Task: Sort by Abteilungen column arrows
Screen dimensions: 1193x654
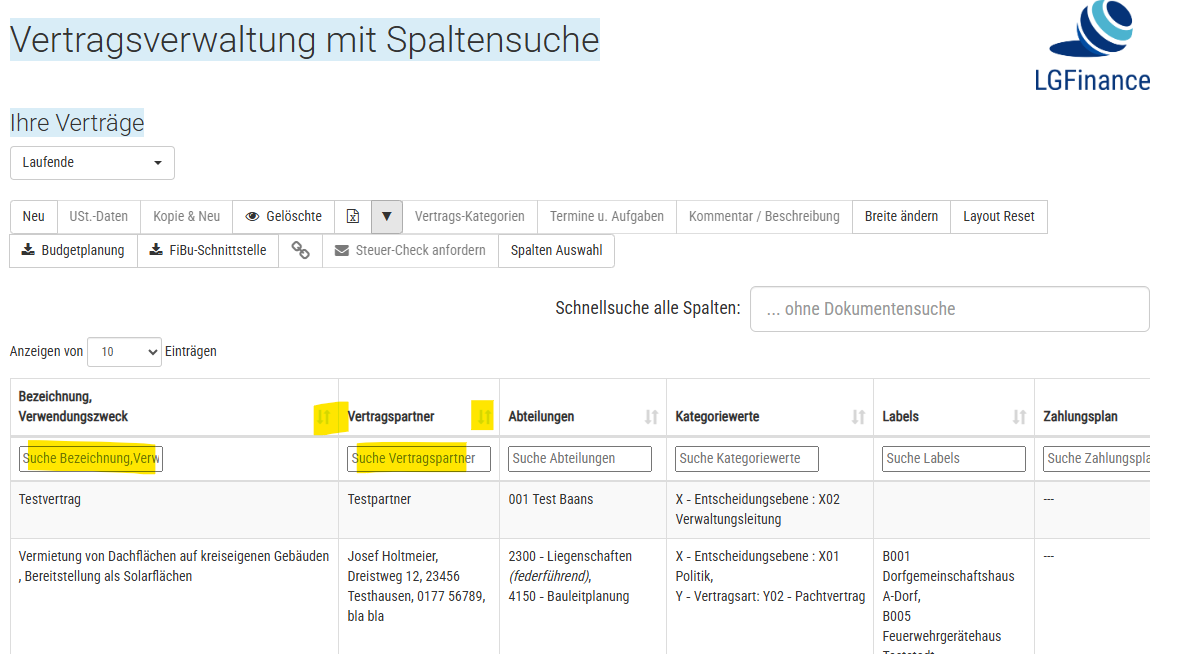Action: tap(651, 417)
